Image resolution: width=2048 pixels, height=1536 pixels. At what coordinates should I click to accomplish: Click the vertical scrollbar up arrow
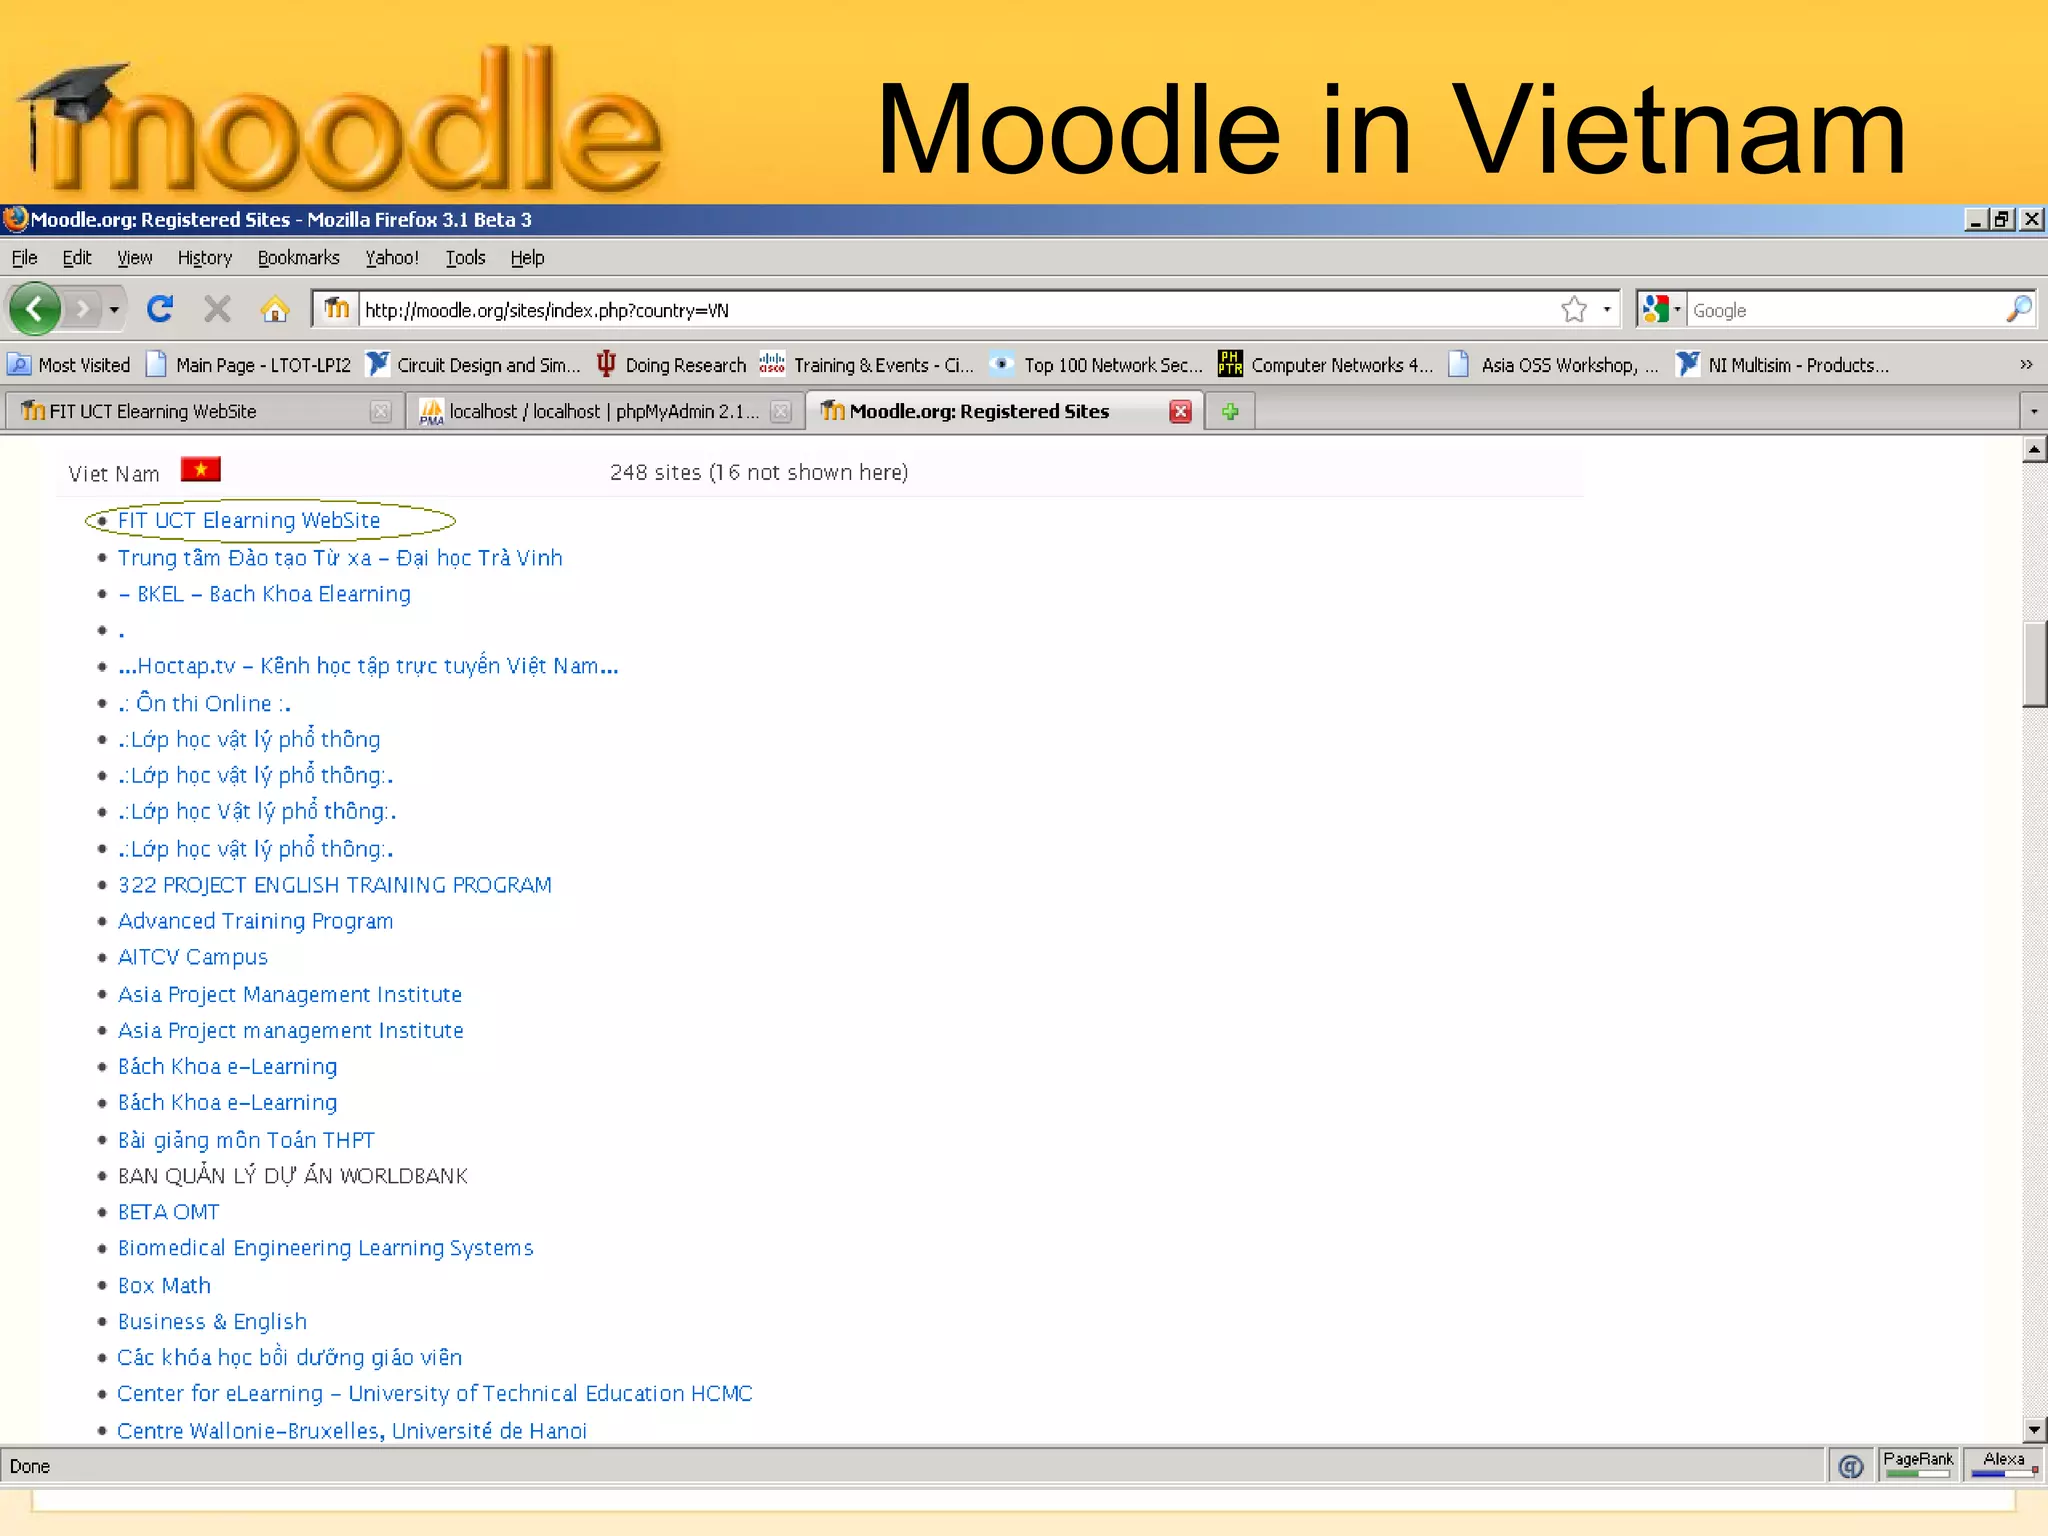(2034, 450)
